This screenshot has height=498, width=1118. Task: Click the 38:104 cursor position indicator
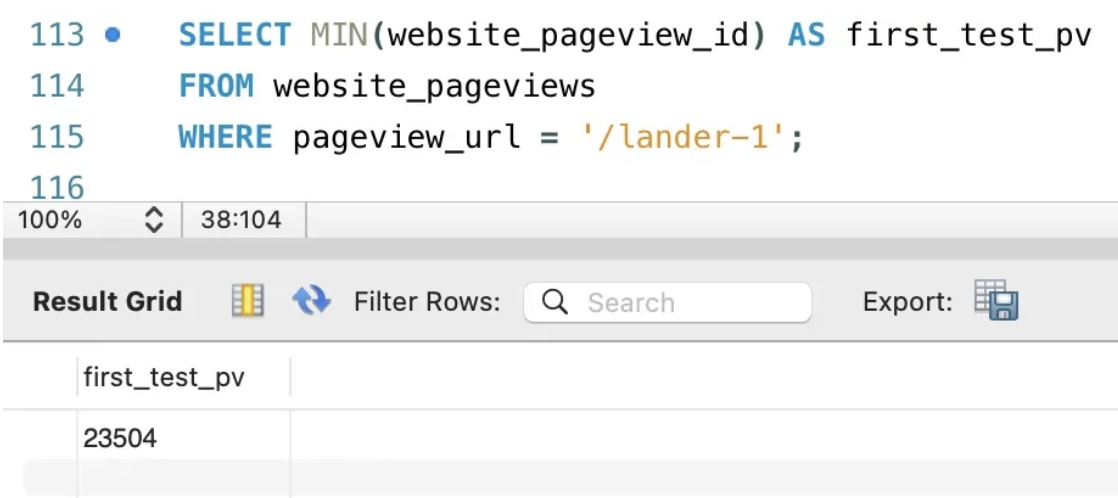tap(241, 220)
